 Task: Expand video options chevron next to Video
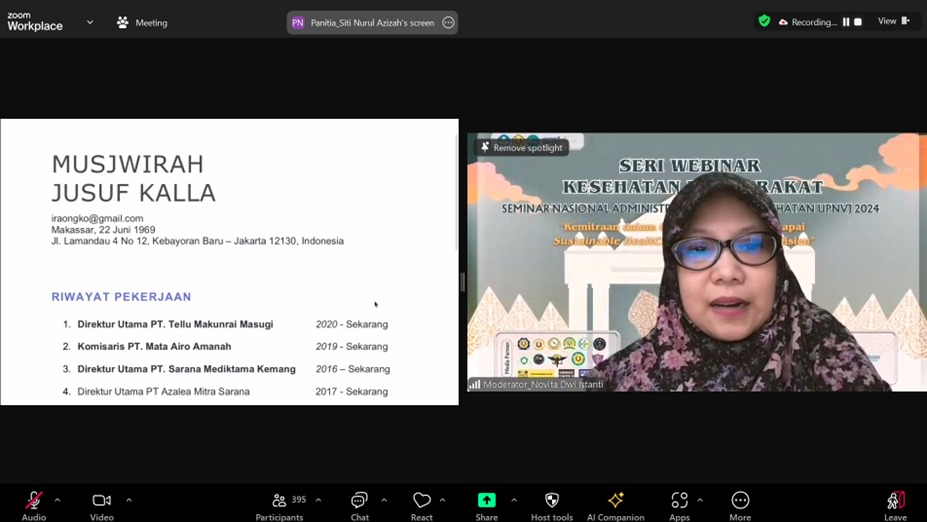(x=129, y=500)
